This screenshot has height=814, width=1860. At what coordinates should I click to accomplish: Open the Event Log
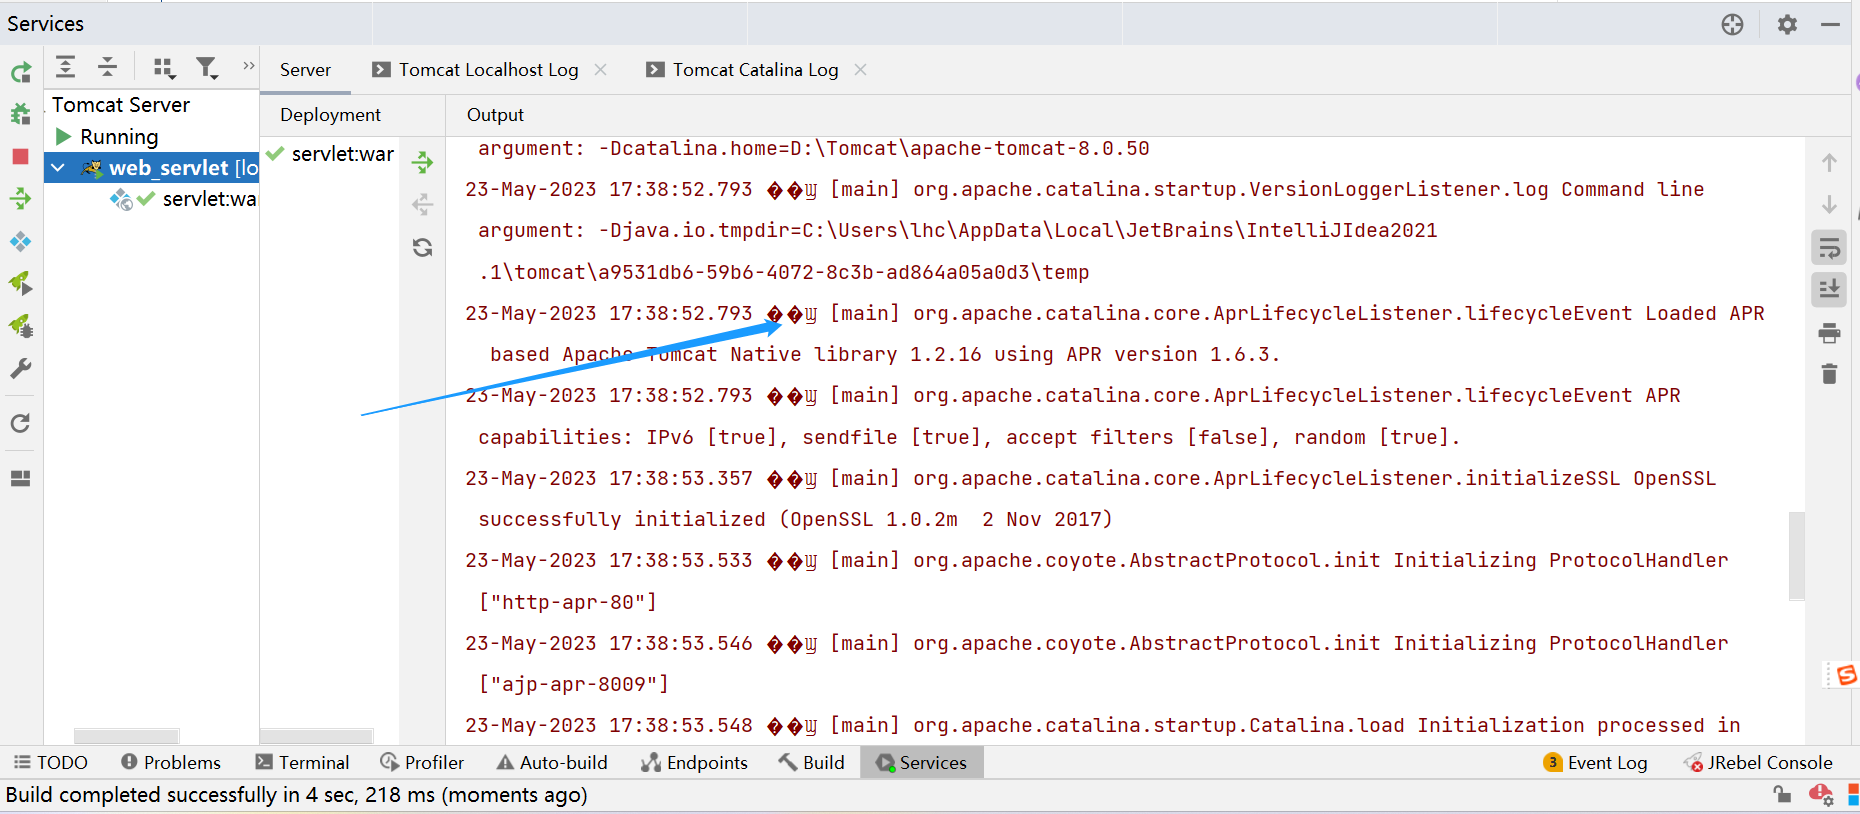[1596, 763]
